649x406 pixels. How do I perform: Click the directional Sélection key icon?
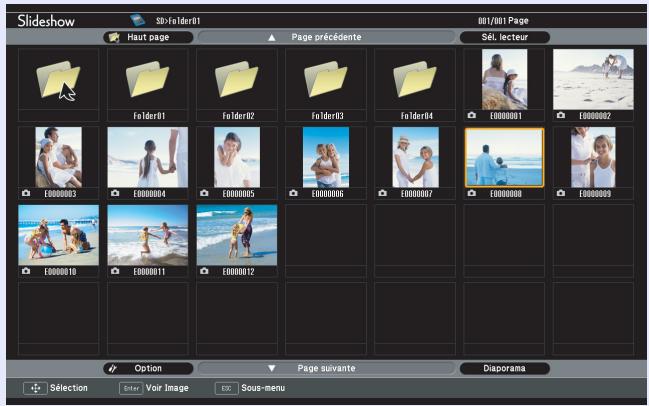tap(35, 388)
